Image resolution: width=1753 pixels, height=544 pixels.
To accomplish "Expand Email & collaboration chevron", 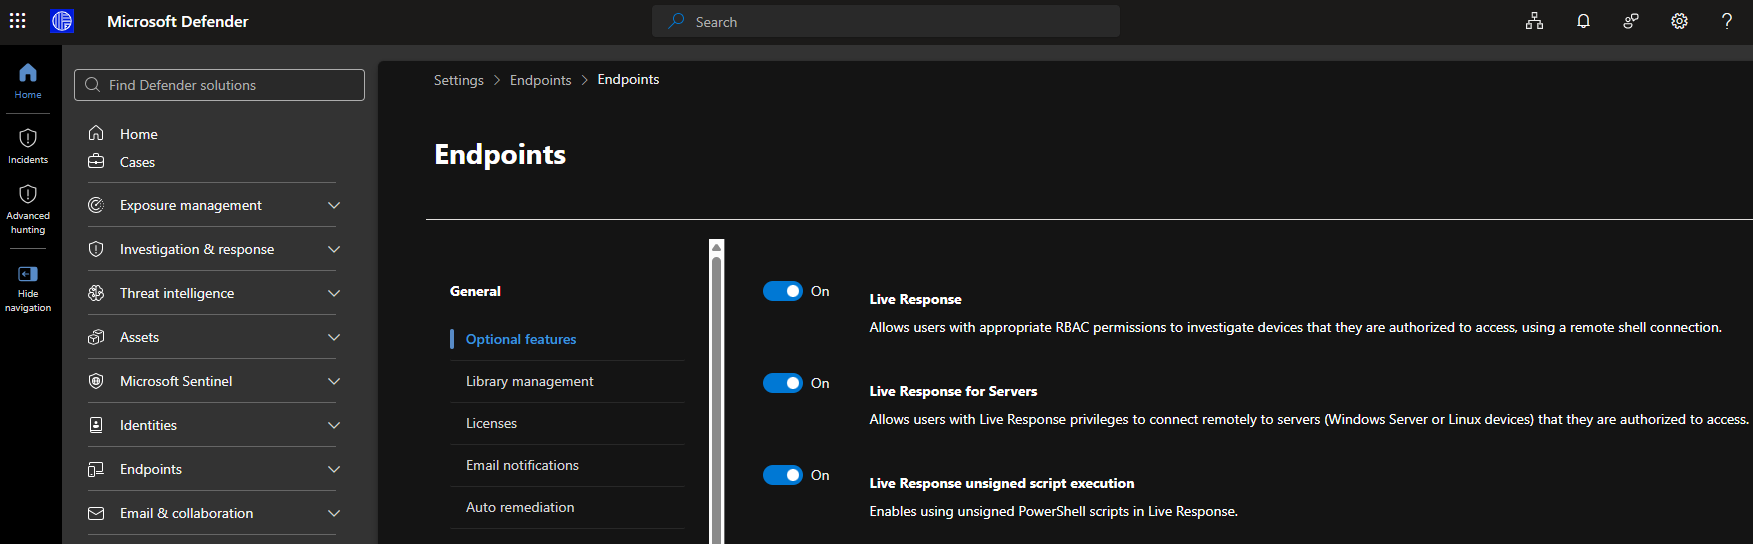I will pyautogui.click(x=334, y=513).
